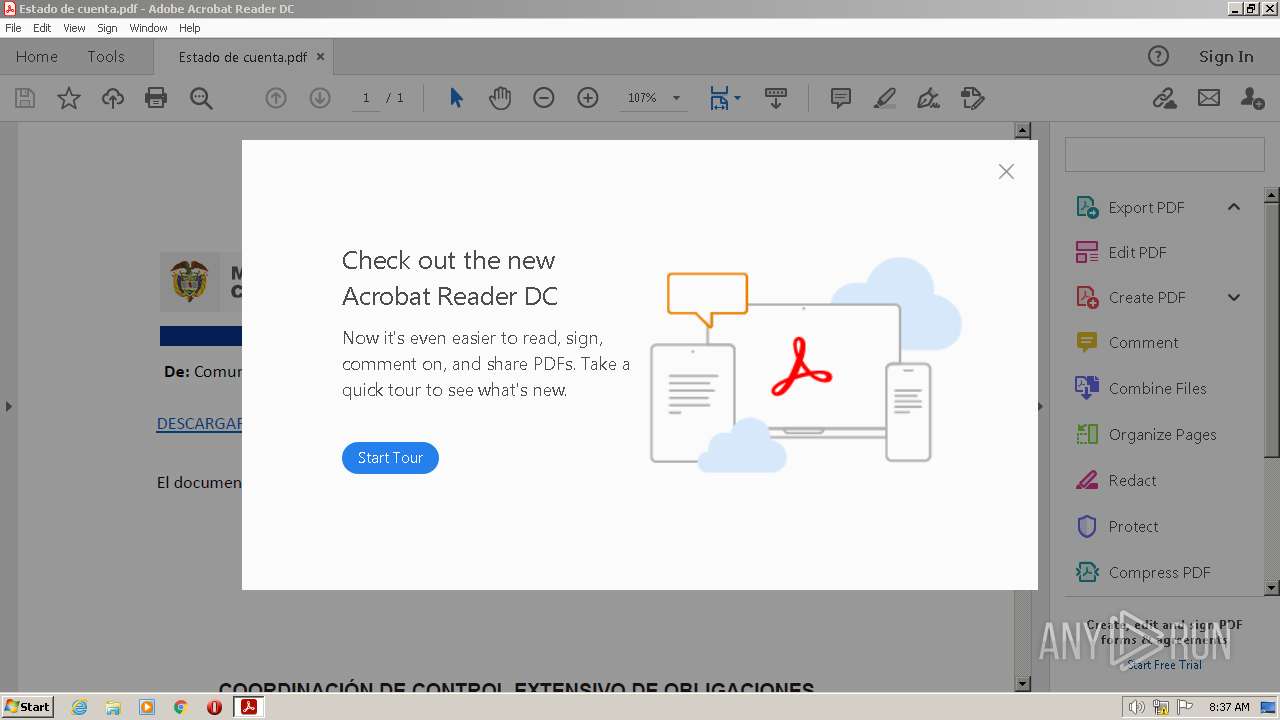Click the page number field
The image size is (1280, 720).
(x=366, y=98)
